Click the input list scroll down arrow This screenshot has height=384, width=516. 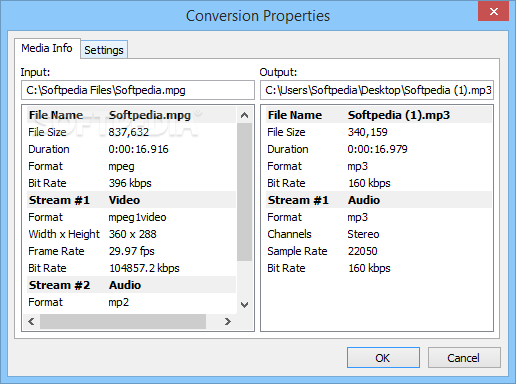(244, 305)
